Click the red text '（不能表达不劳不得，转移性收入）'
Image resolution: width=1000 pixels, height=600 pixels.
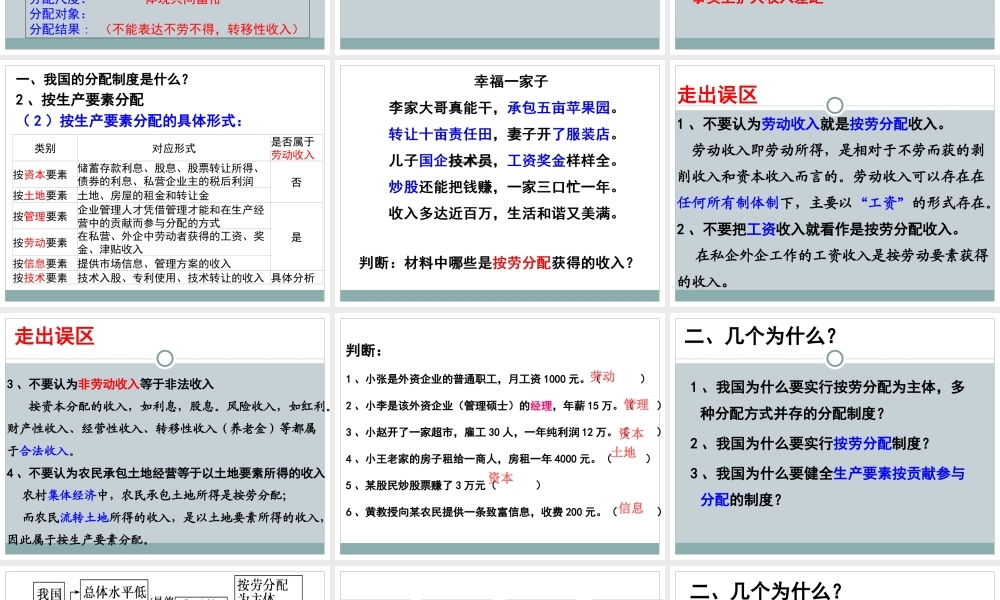point(202,29)
